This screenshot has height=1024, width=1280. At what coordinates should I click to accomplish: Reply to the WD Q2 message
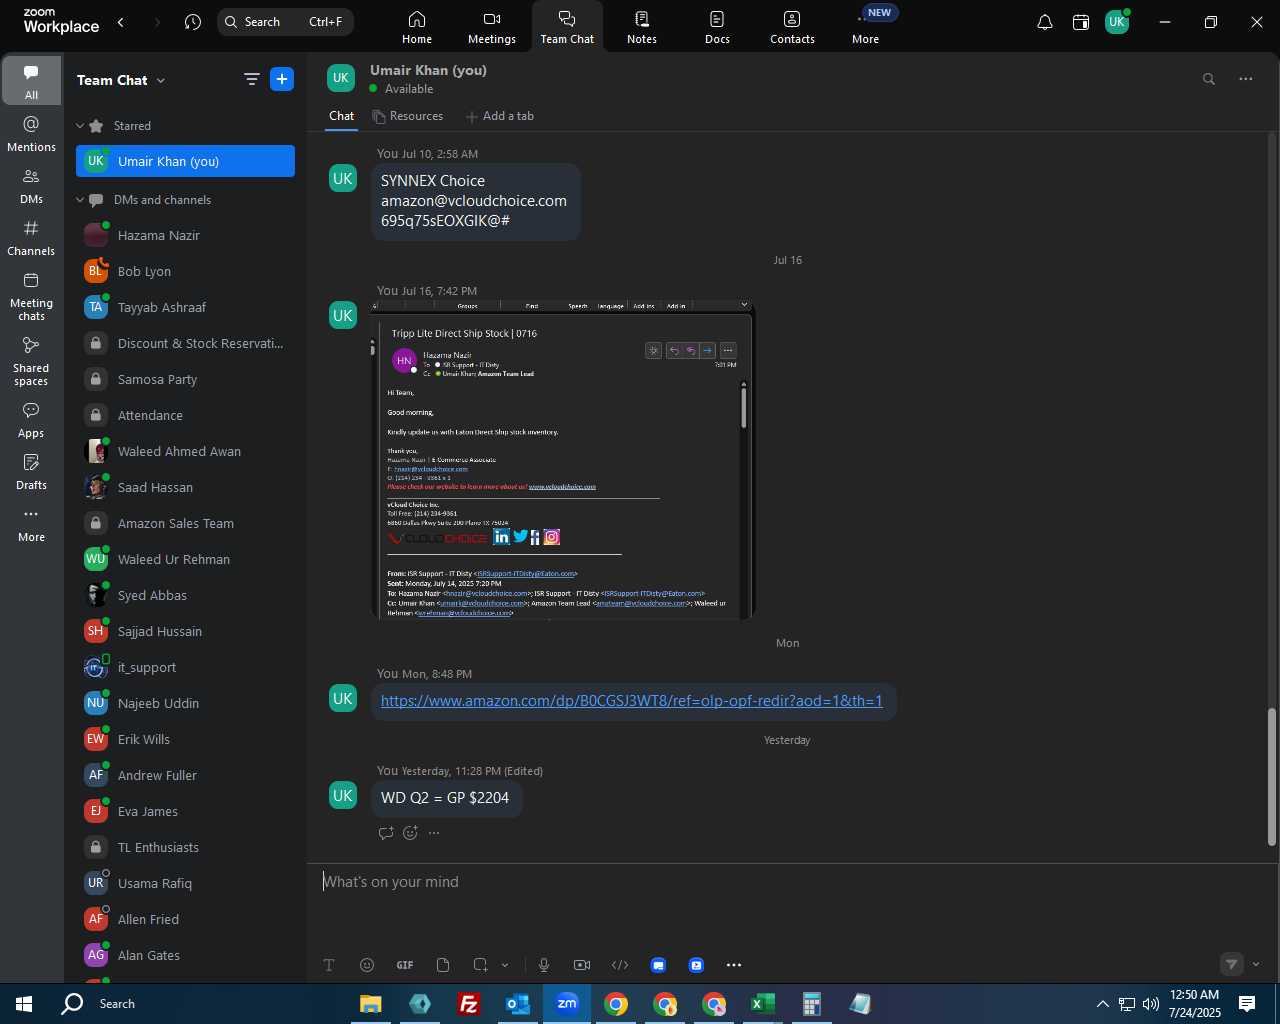click(386, 833)
